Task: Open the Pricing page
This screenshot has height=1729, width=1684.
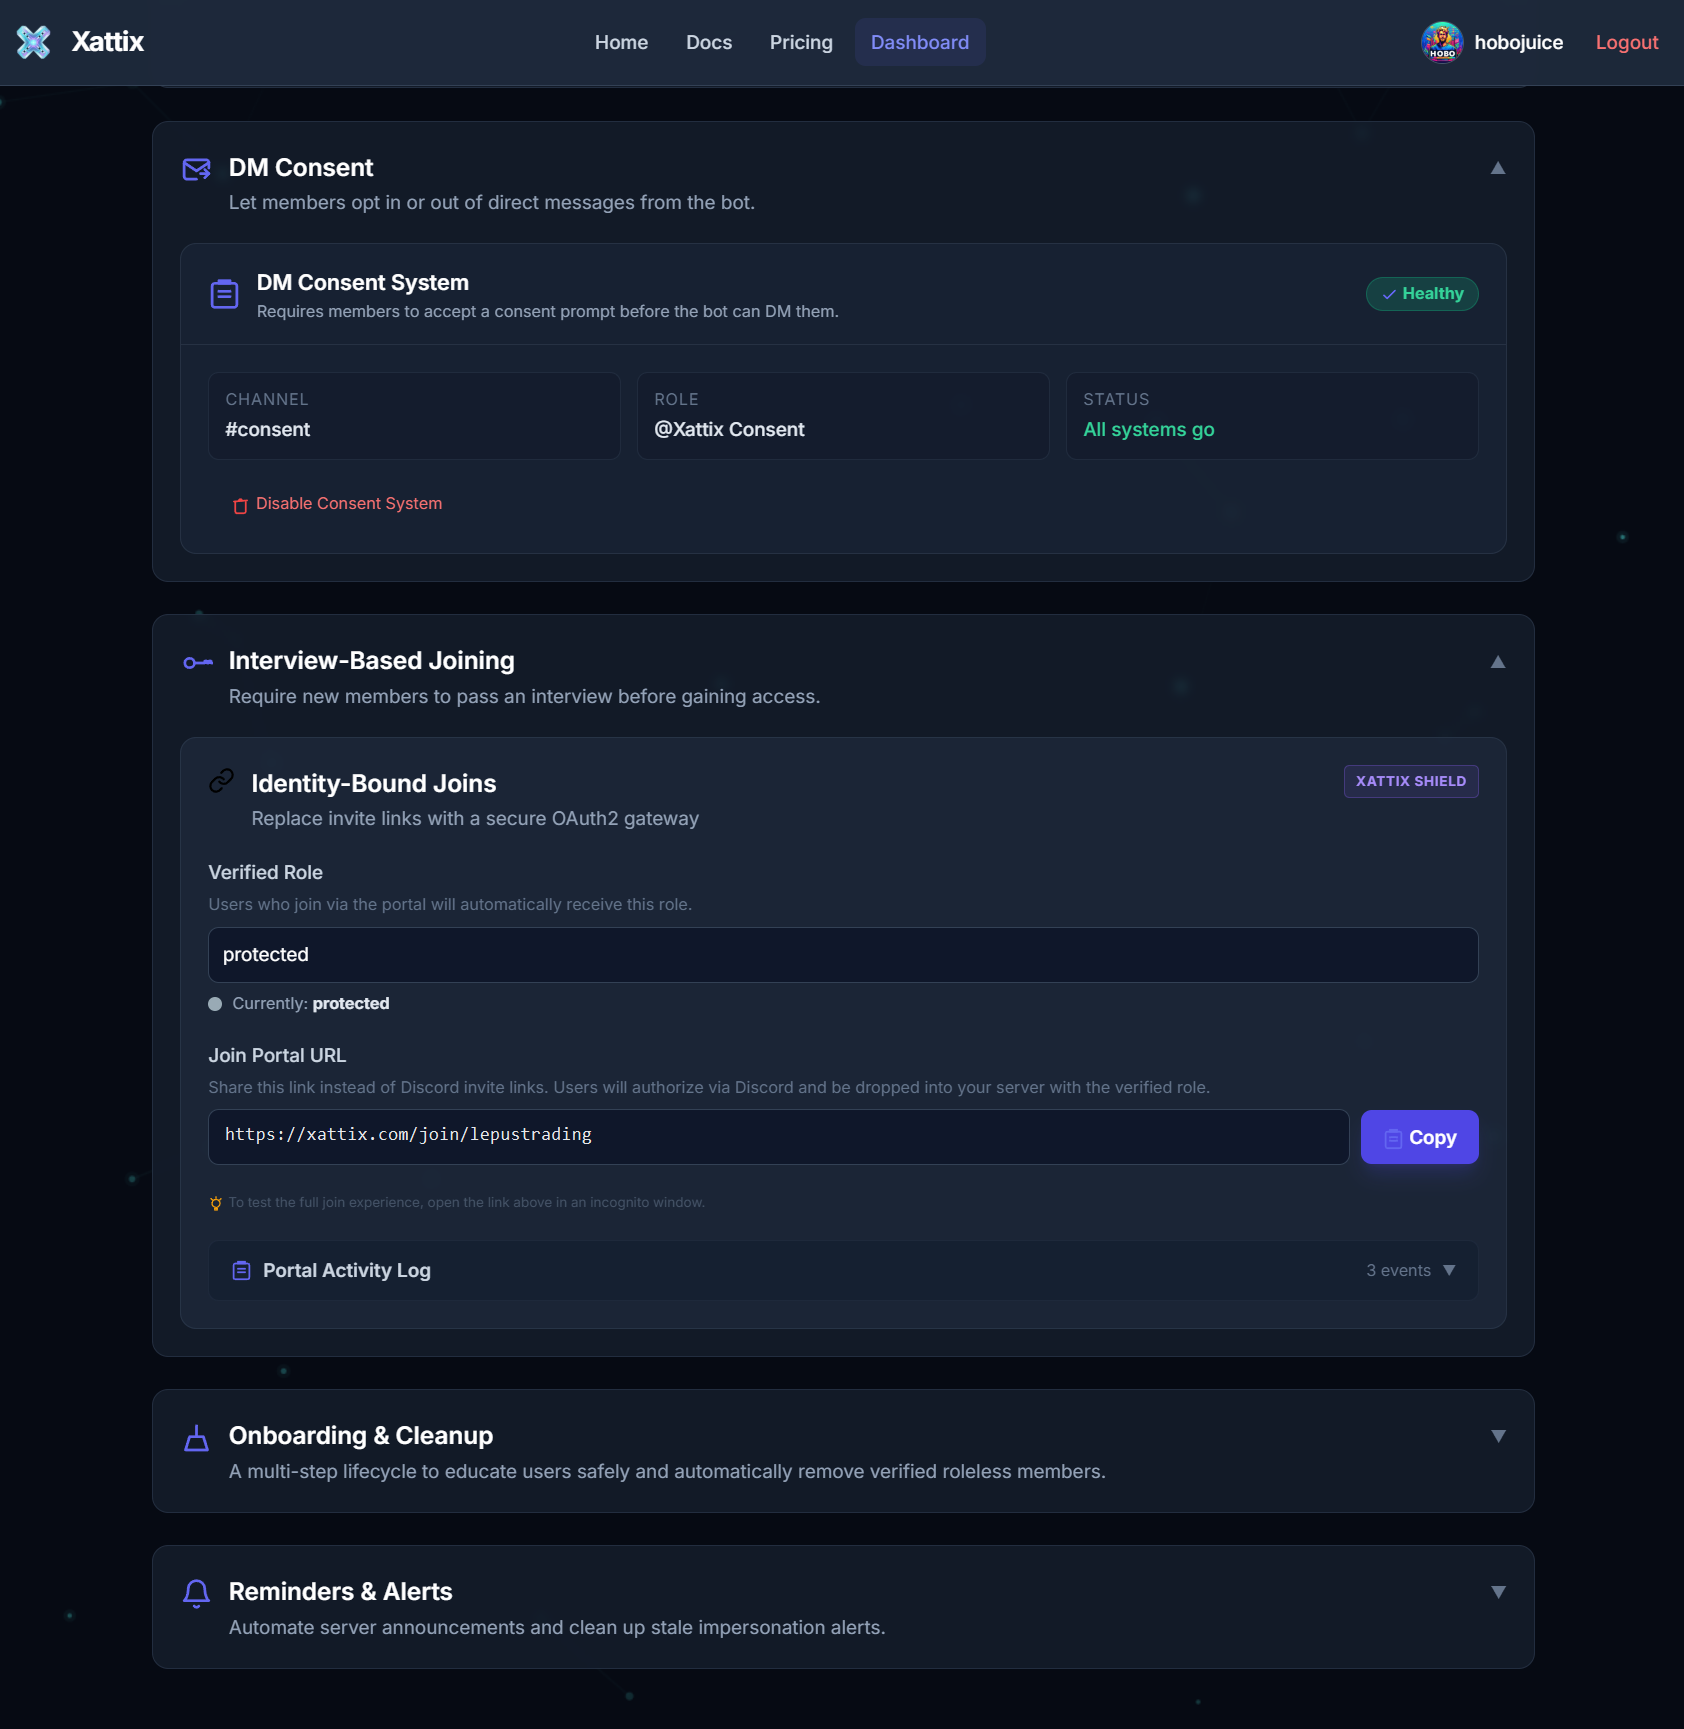Action: pyautogui.click(x=801, y=42)
